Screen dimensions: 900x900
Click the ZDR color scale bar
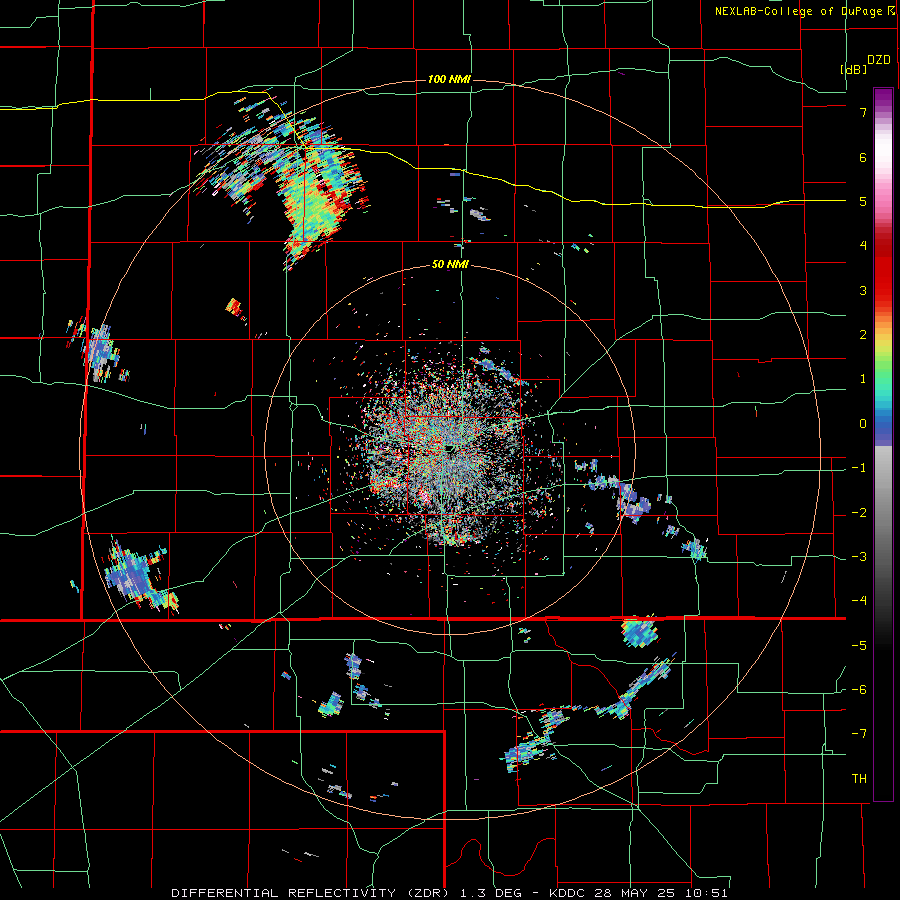883,444
